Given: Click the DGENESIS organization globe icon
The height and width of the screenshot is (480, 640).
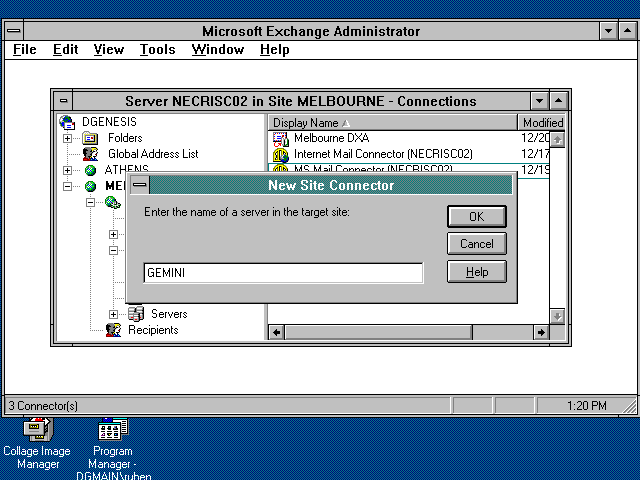Looking at the screenshot, I should 67,122.
